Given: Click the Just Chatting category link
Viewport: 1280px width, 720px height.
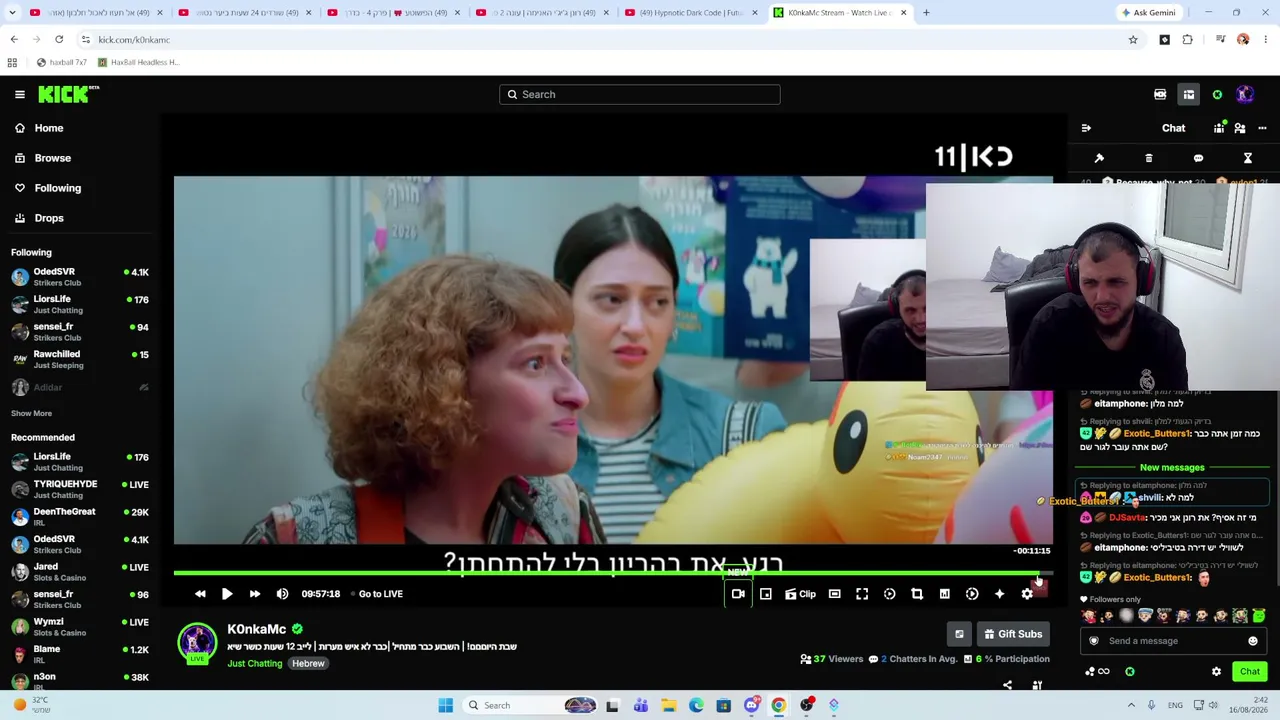Looking at the screenshot, I should (x=255, y=663).
